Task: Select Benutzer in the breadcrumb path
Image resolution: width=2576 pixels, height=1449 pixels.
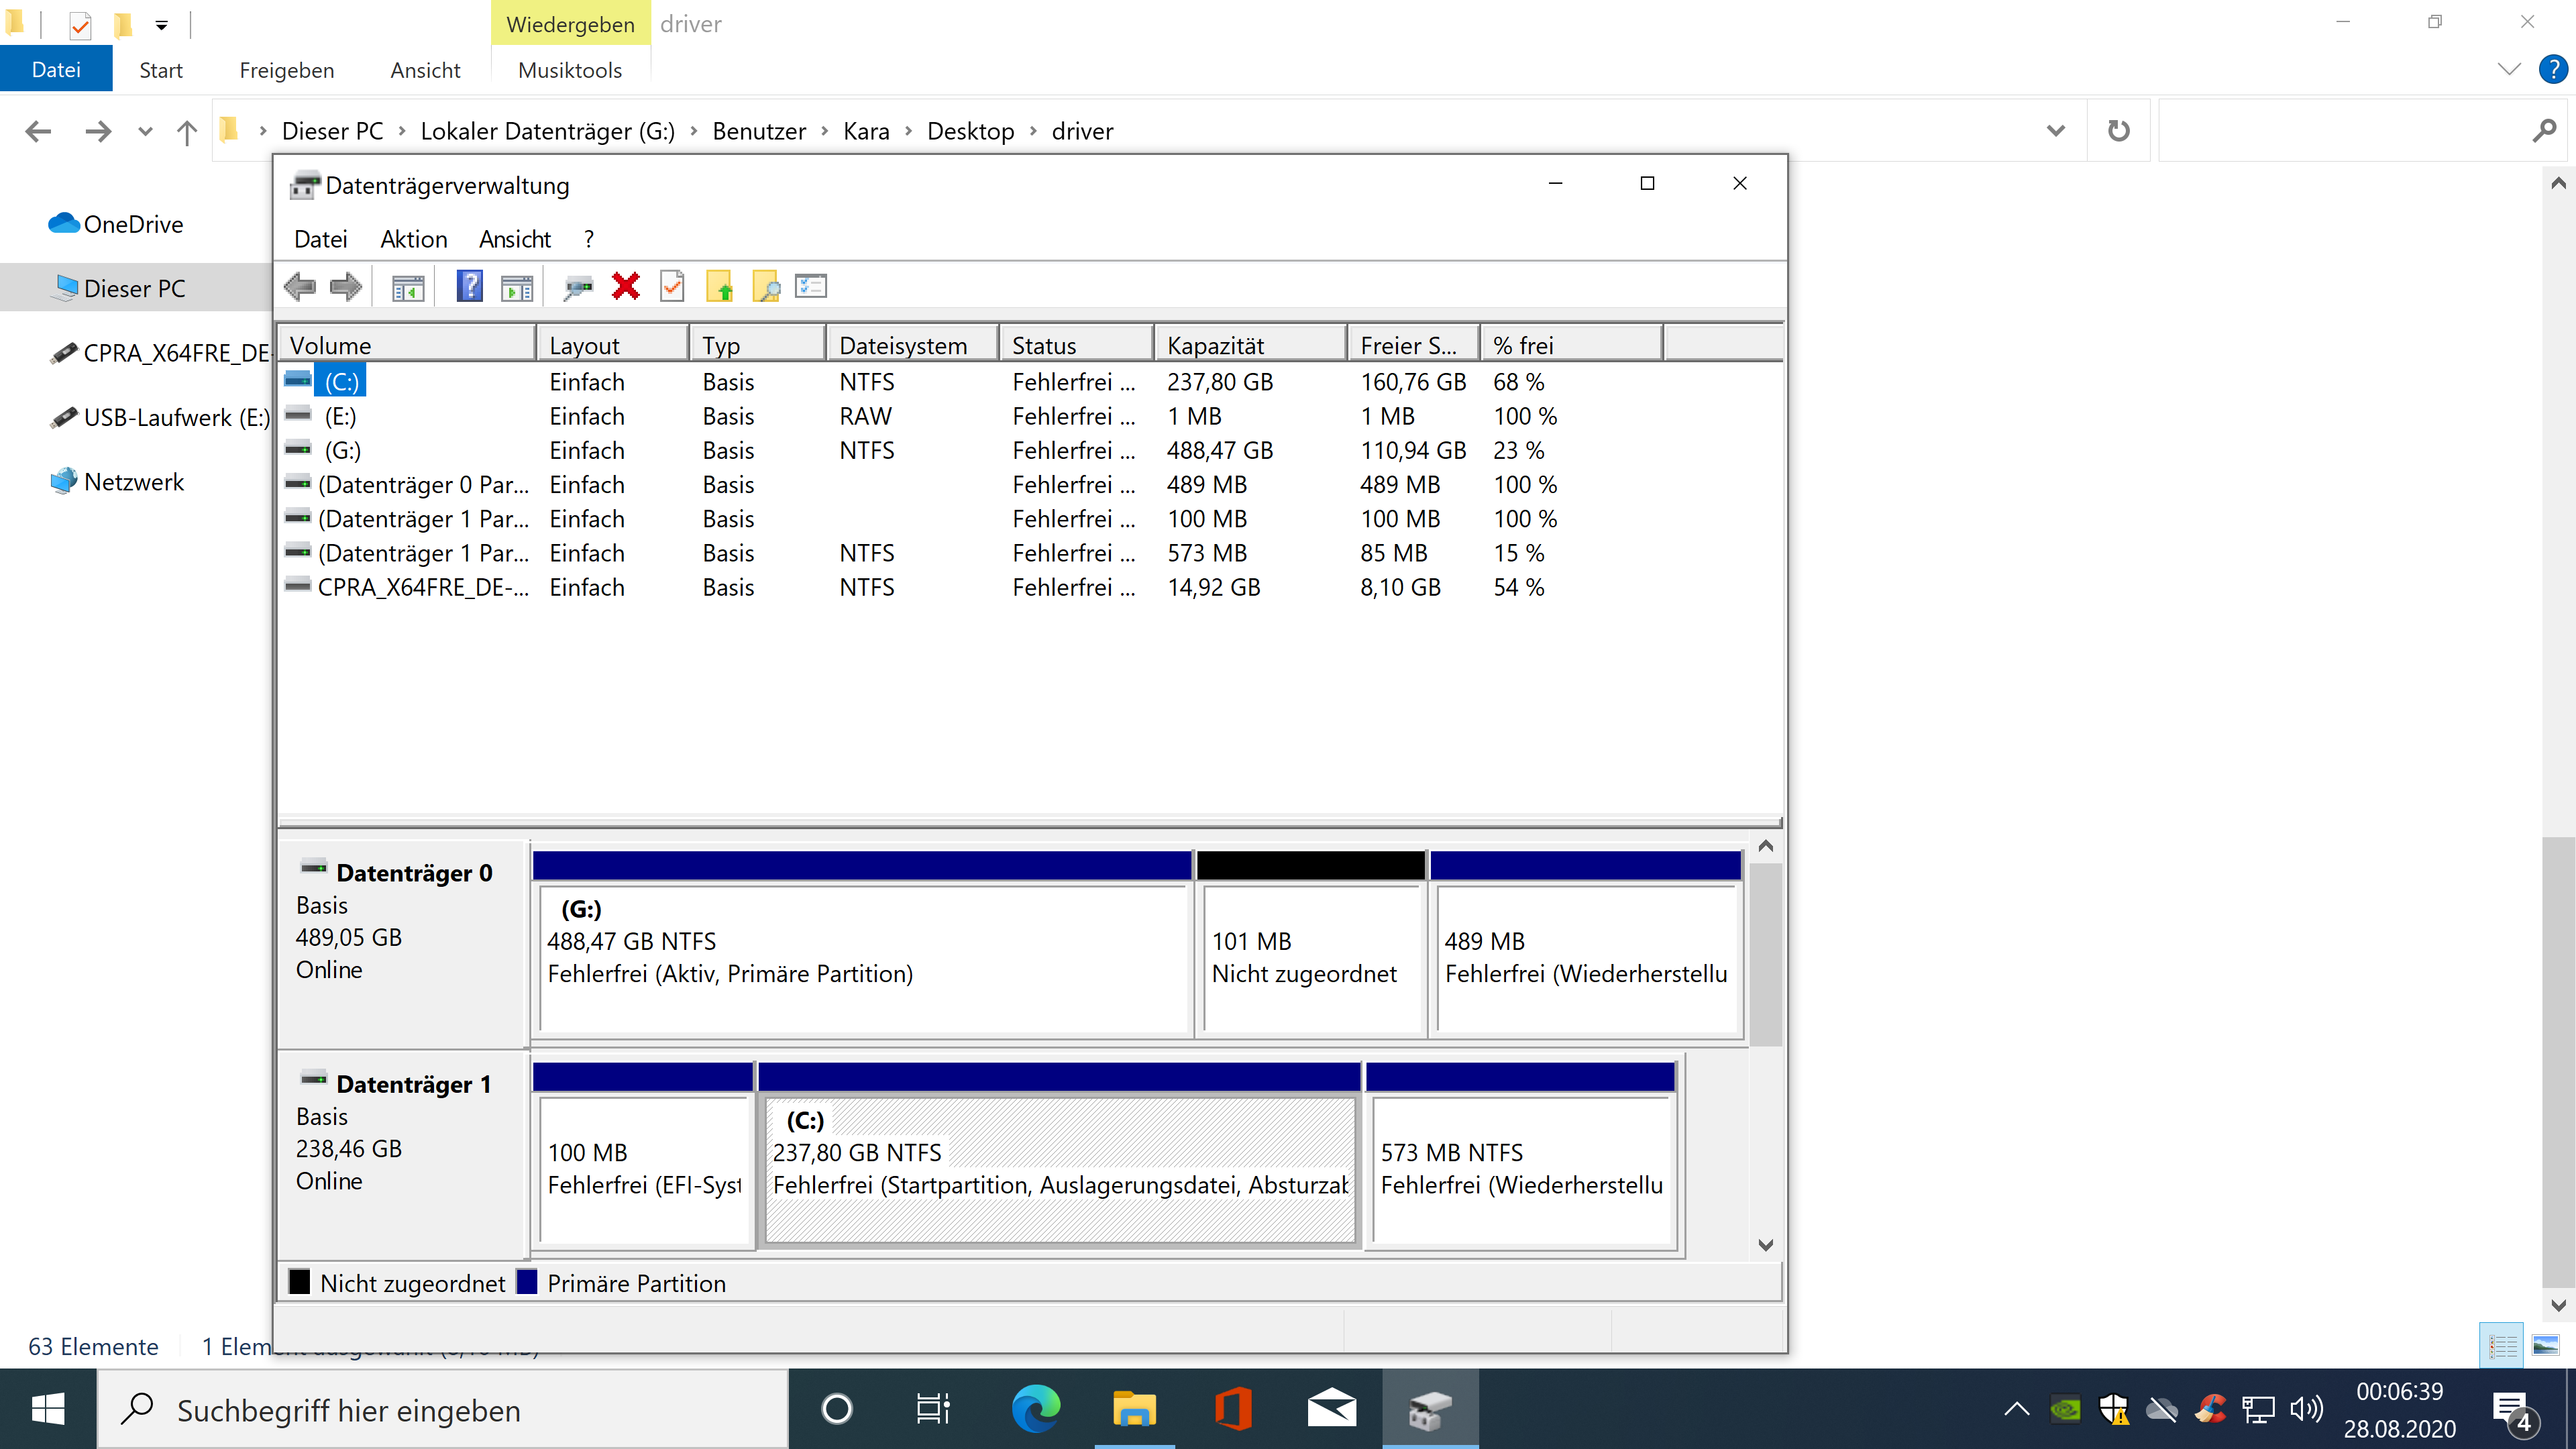Action: point(758,131)
